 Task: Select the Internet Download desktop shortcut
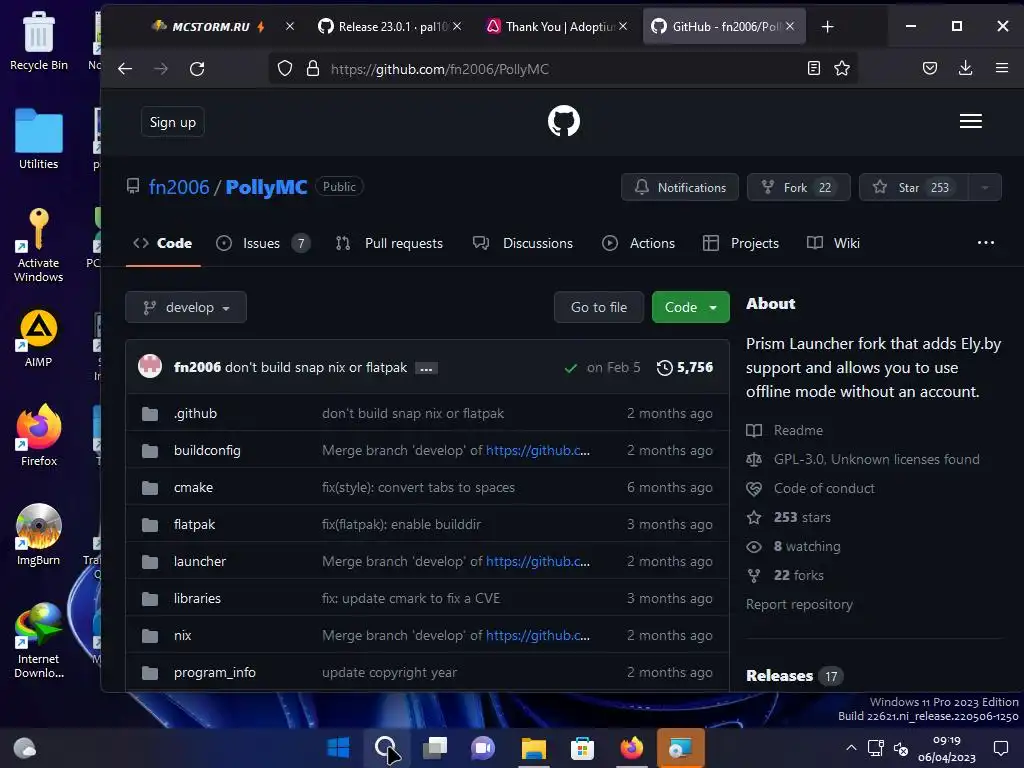pyautogui.click(x=39, y=641)
